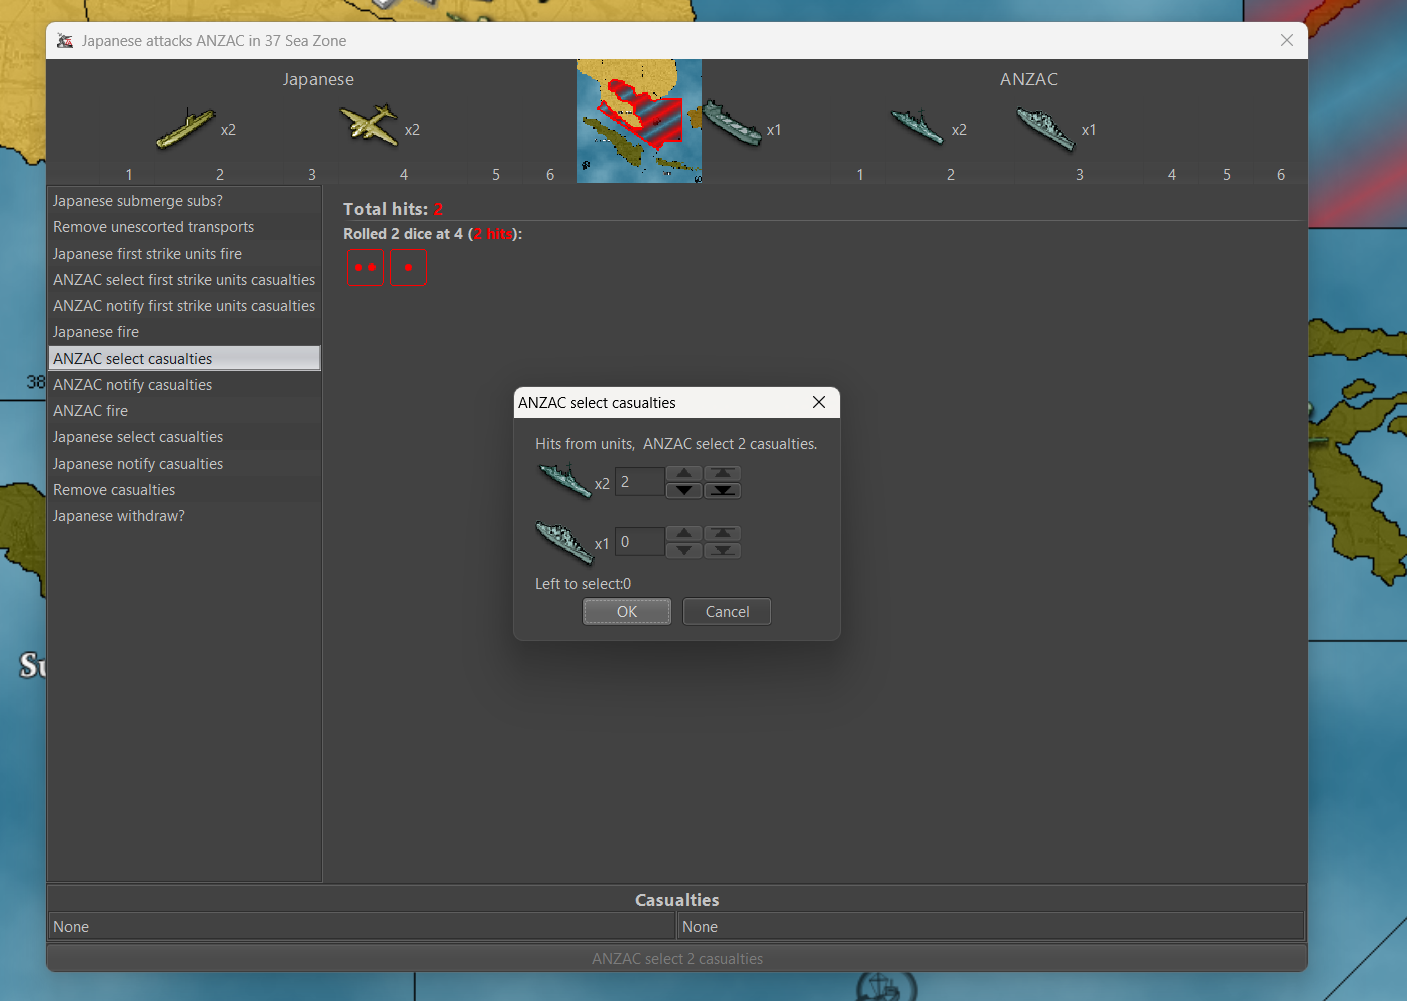Select 'ANZAC select first strike units casualties' step

[x=184, y=280]
